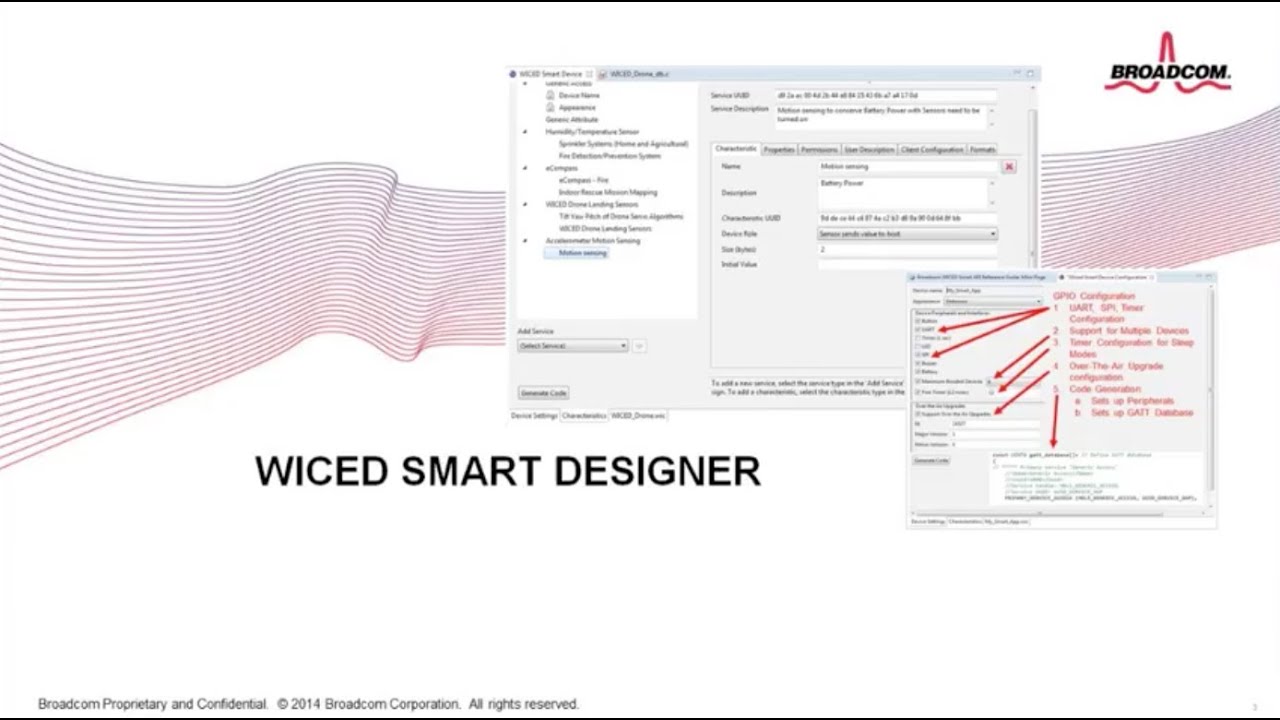
Task: Open the WICED_Drone.wsc bottom tab
Action: pos(638,415)
